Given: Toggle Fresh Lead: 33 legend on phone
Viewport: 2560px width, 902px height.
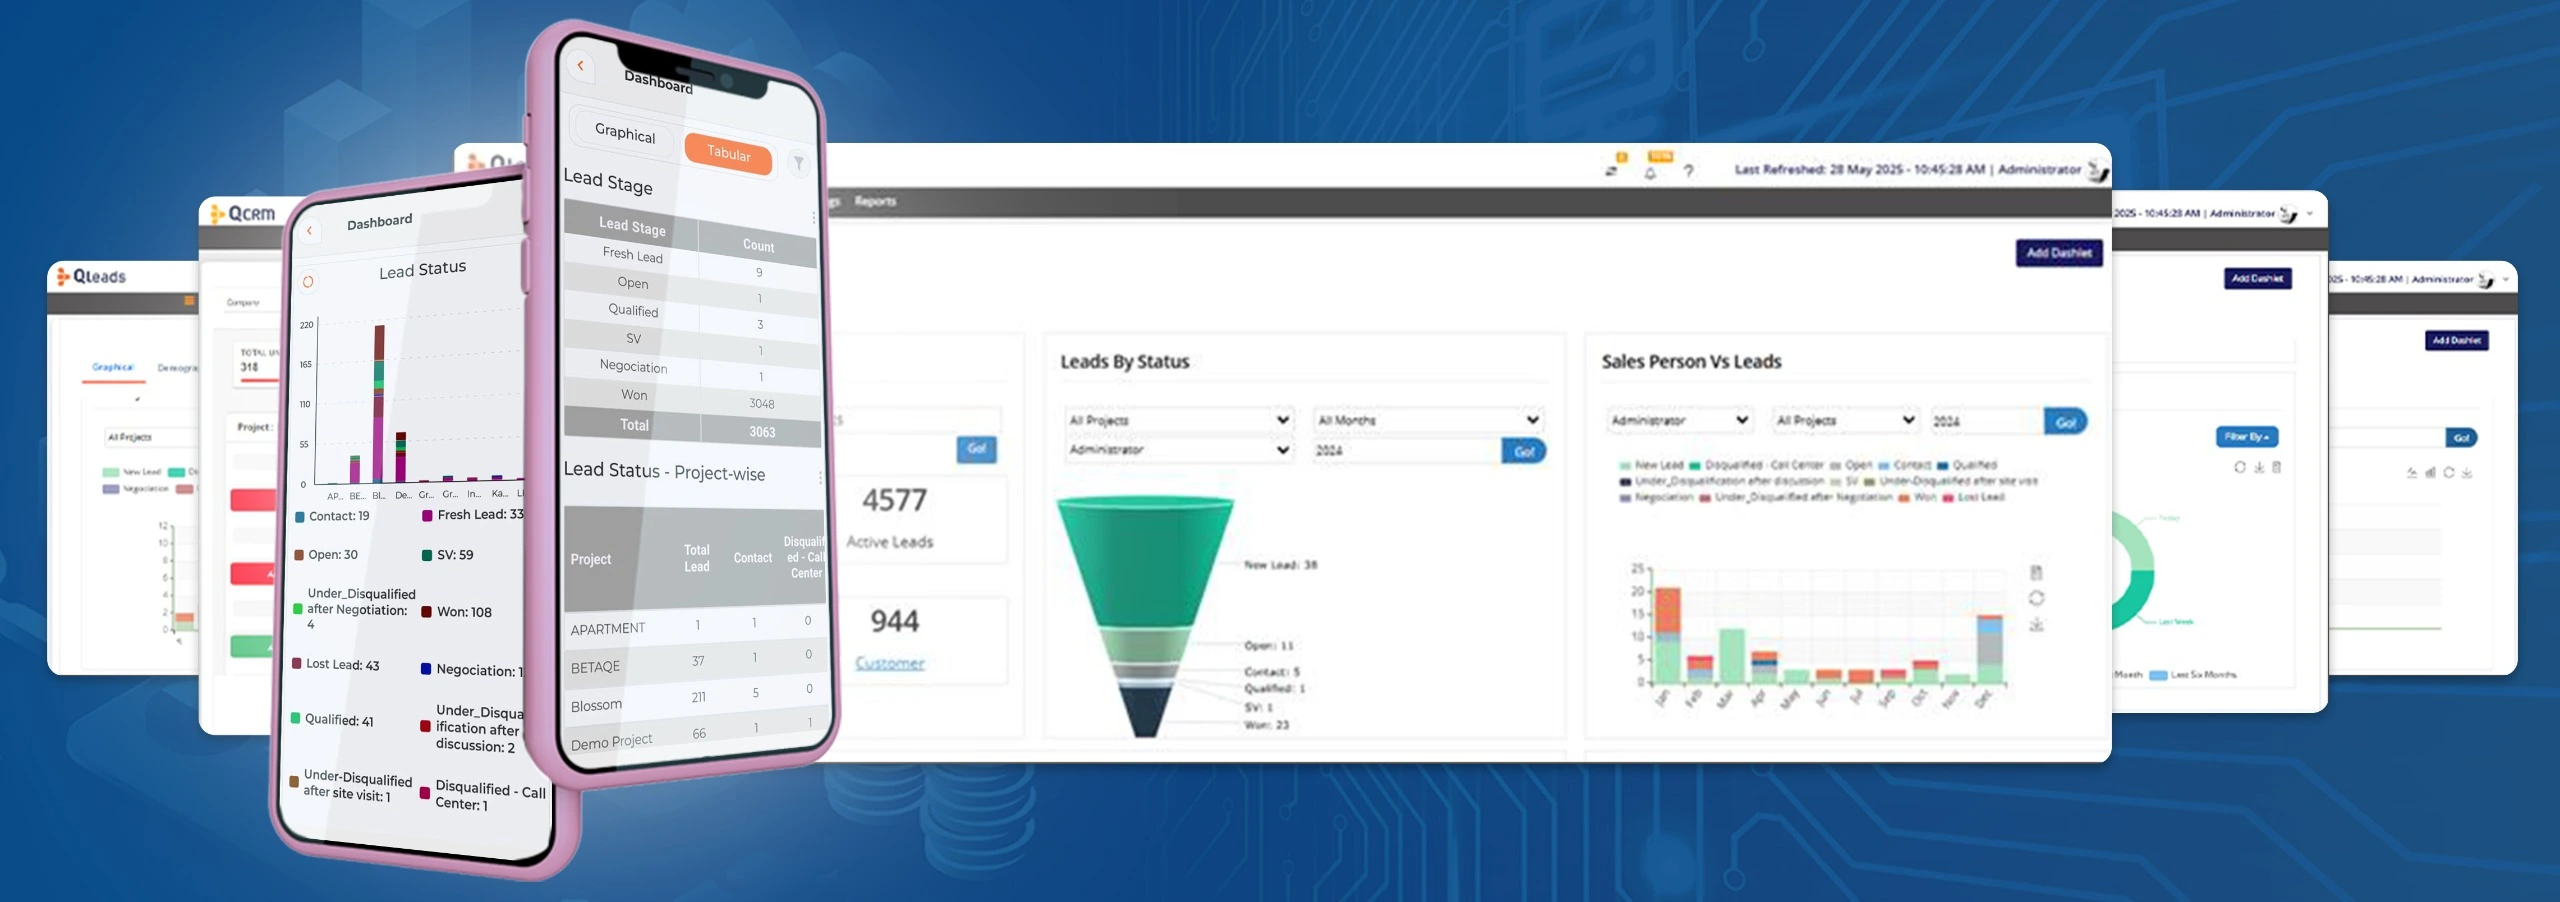Looking at the screenshot, I should click(x=473, y=514).
